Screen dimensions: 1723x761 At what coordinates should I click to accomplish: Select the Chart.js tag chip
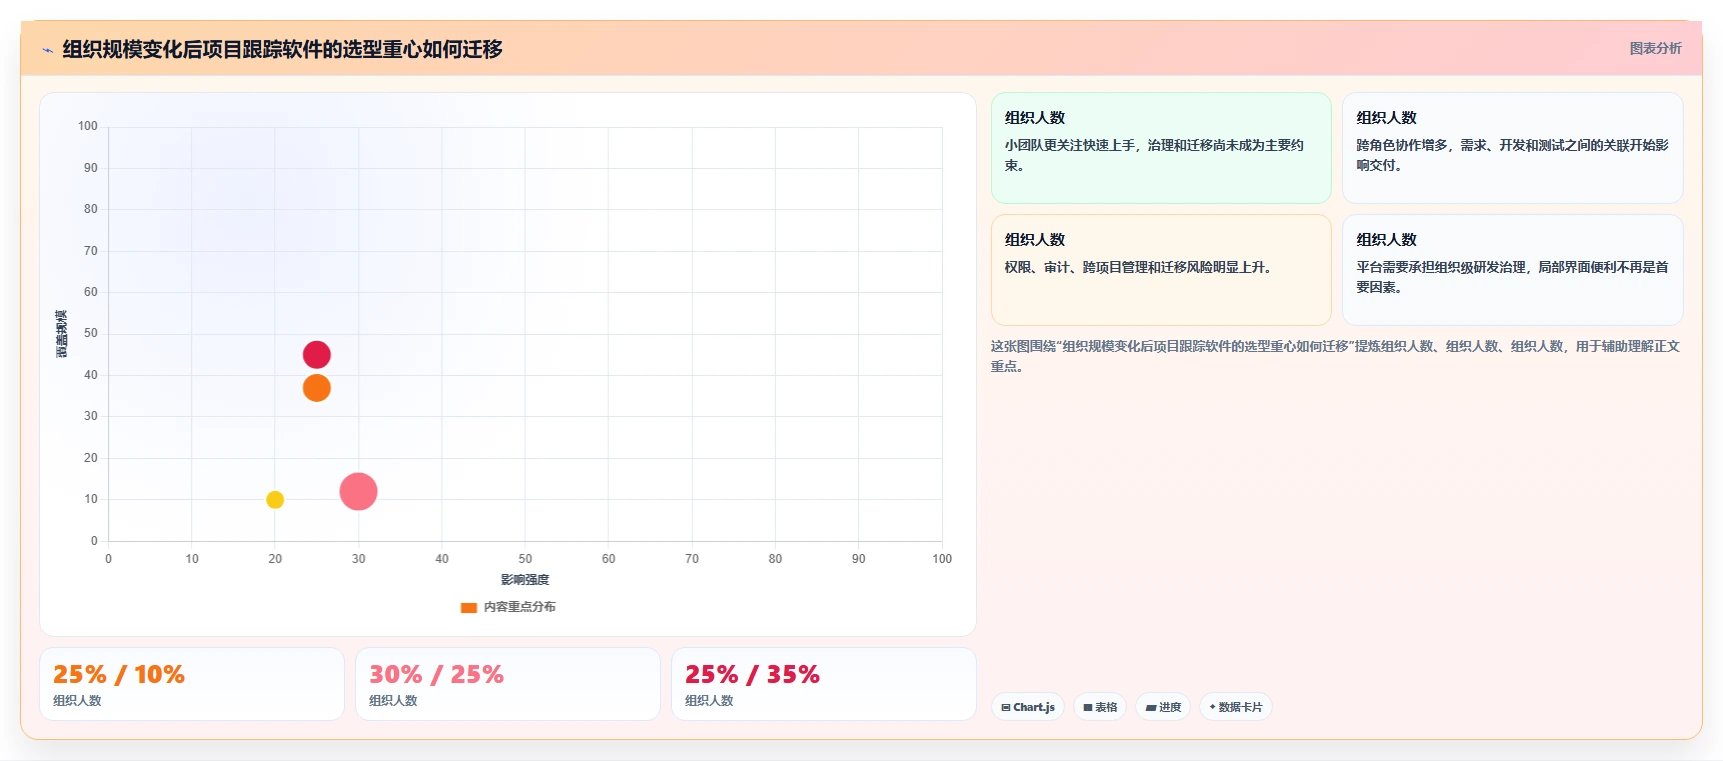1028,707
